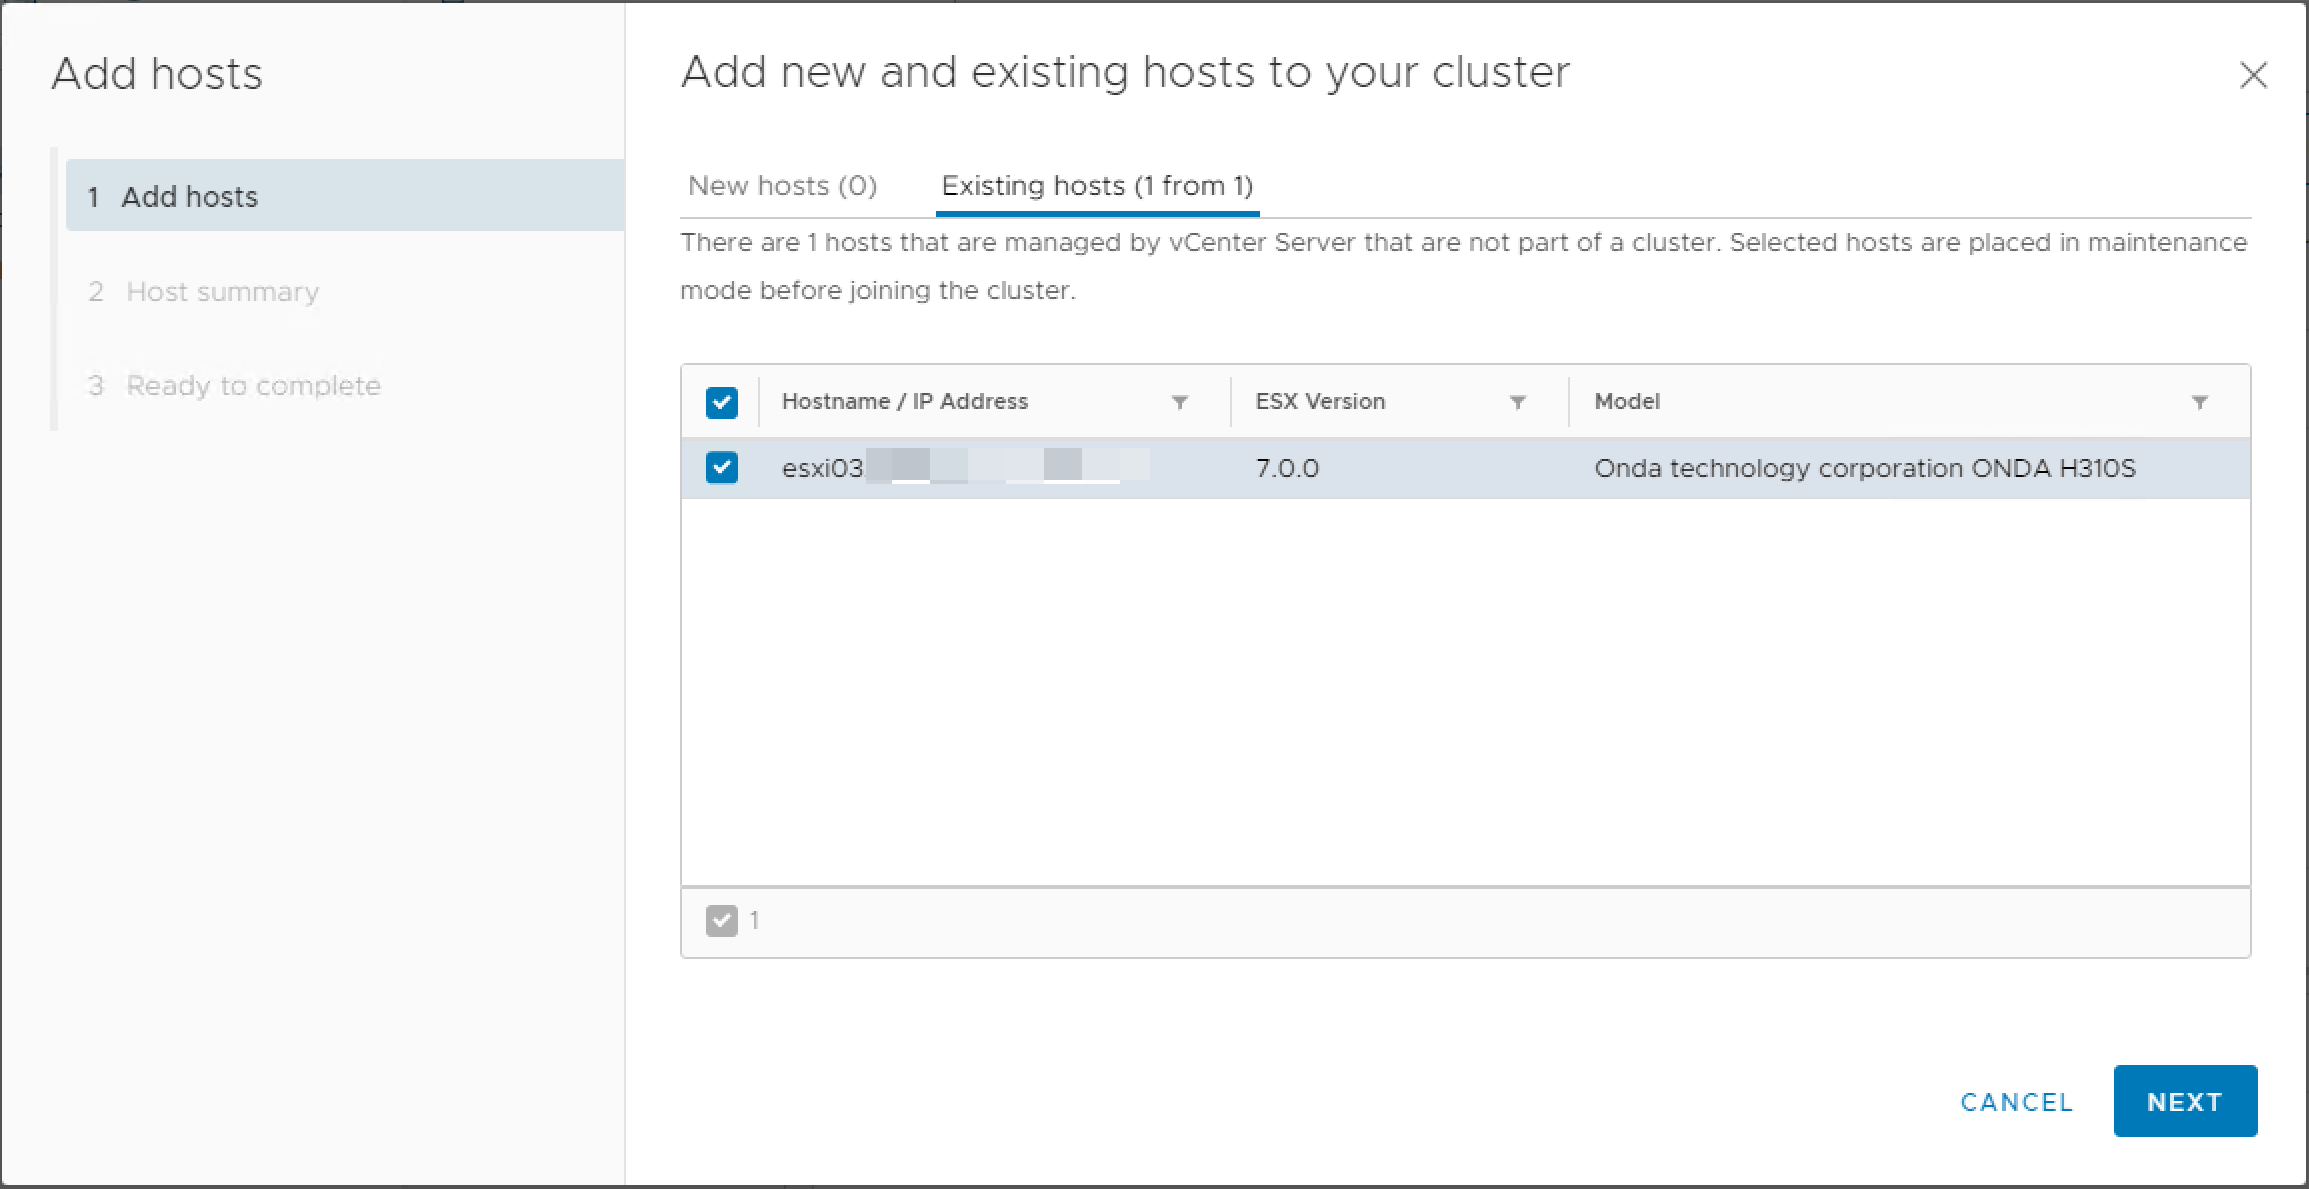Close the Add hosts dialog
The width and height of the screenshot is (2309, 1189).
(x=2253, y=75)
